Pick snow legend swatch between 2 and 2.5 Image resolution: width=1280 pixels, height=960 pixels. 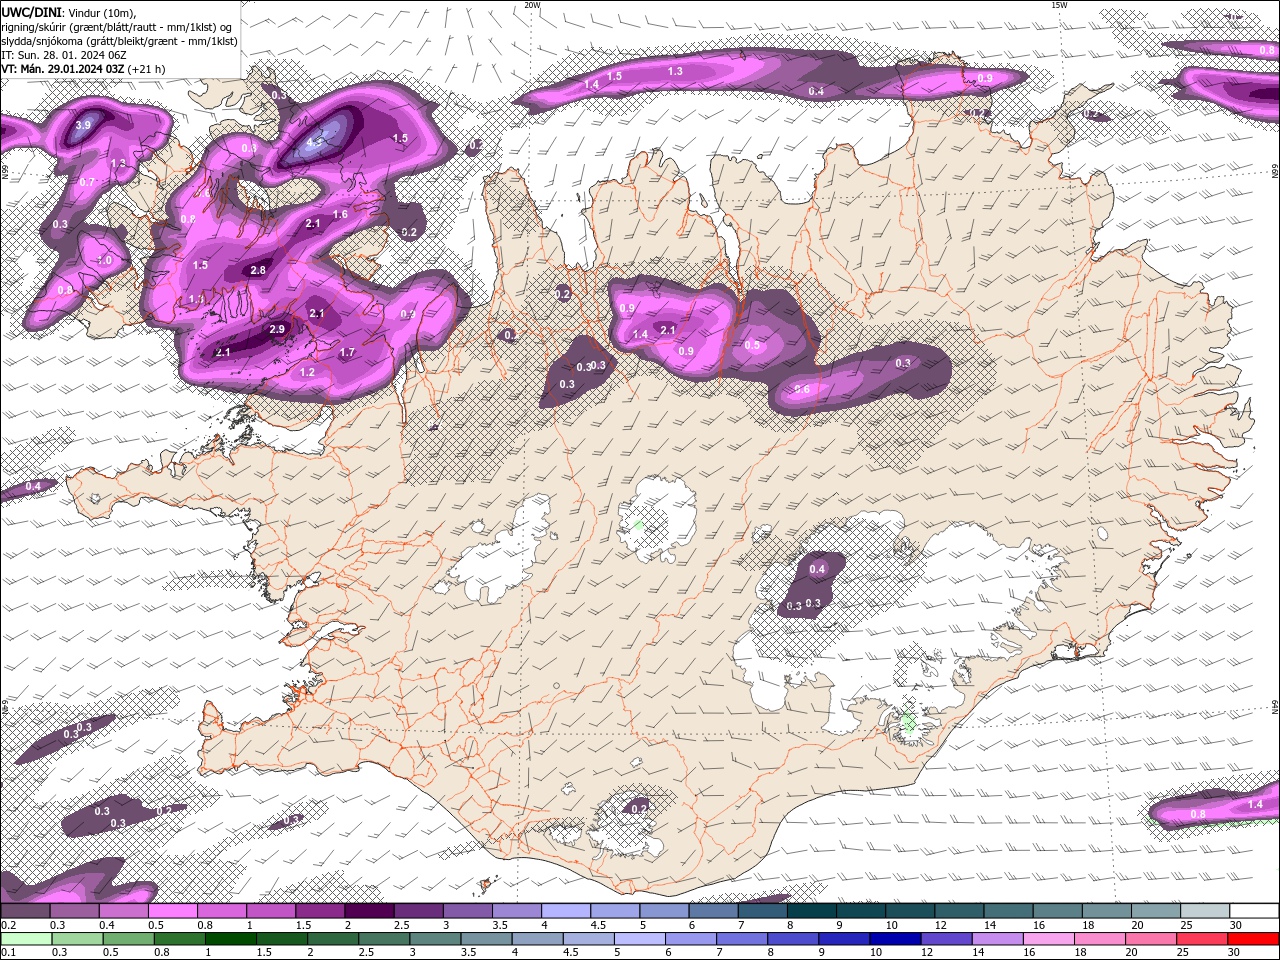click(x=369, y=911)
